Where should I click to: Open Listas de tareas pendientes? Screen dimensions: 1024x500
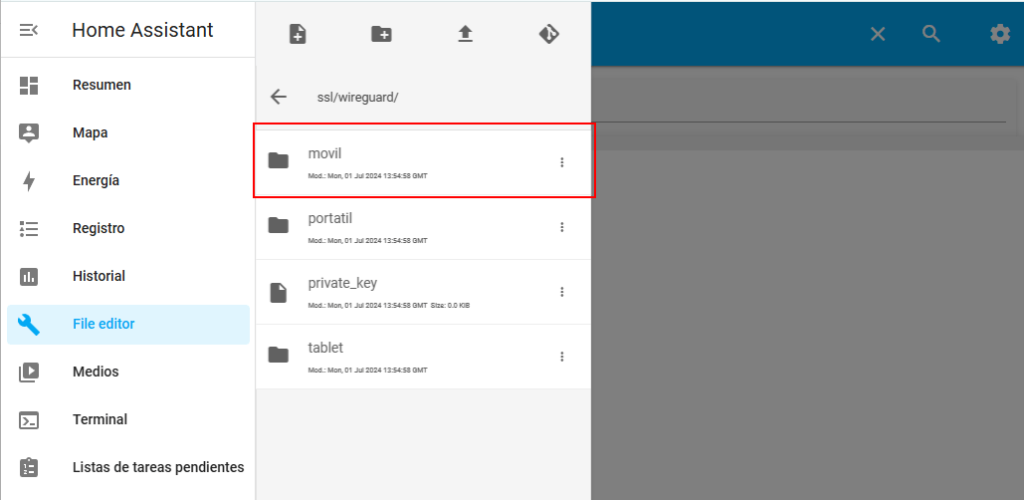(x=158, y=467)
